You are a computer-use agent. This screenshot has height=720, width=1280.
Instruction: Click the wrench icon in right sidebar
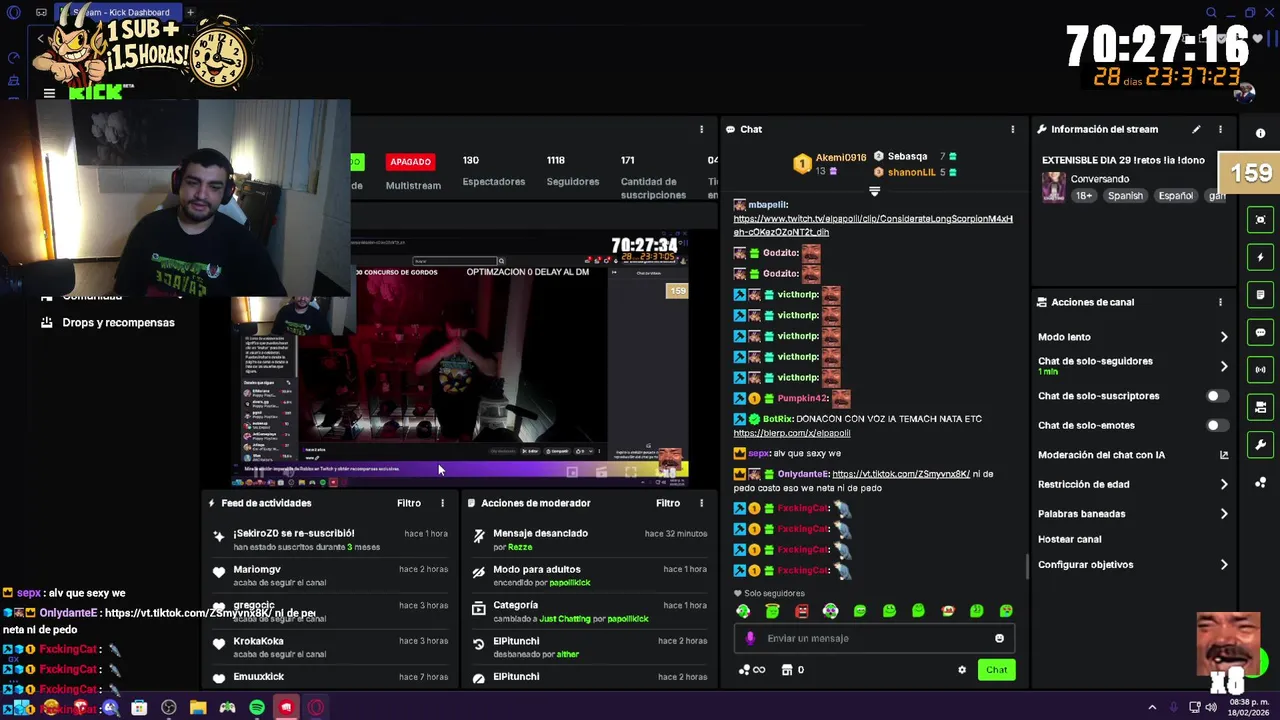click(x=1260, y=445)
